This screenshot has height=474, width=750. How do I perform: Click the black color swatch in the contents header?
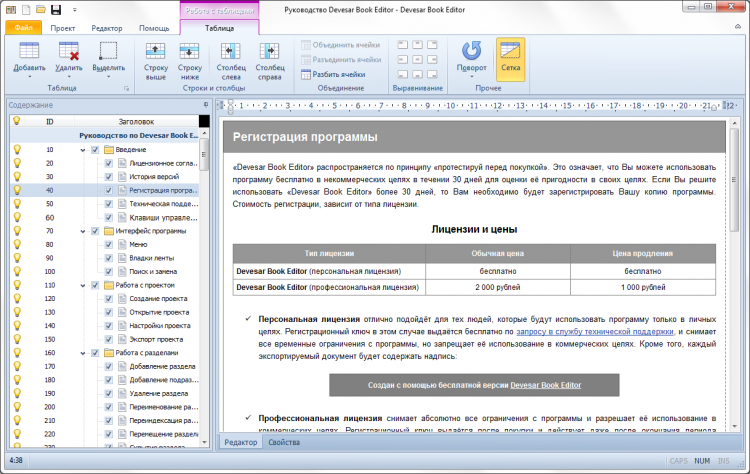point(204,121)
